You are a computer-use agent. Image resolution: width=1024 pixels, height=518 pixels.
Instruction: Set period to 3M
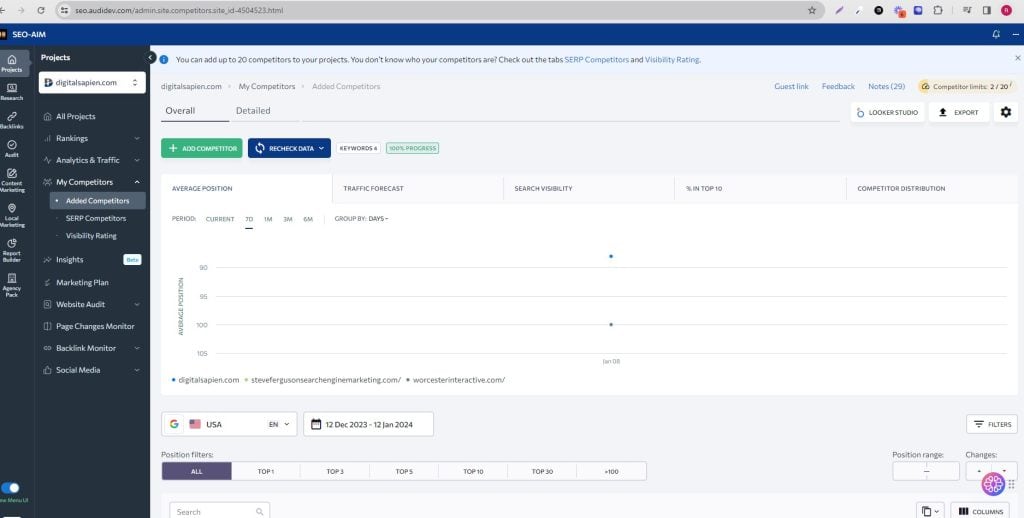click(x=287, y=219)
